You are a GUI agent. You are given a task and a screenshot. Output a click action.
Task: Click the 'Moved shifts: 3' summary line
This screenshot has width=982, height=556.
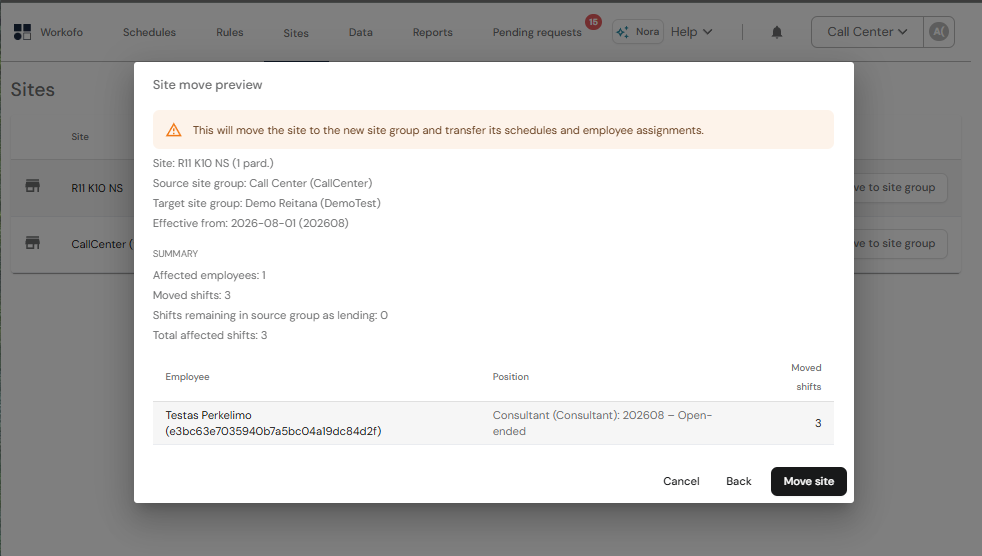(192, 296)
